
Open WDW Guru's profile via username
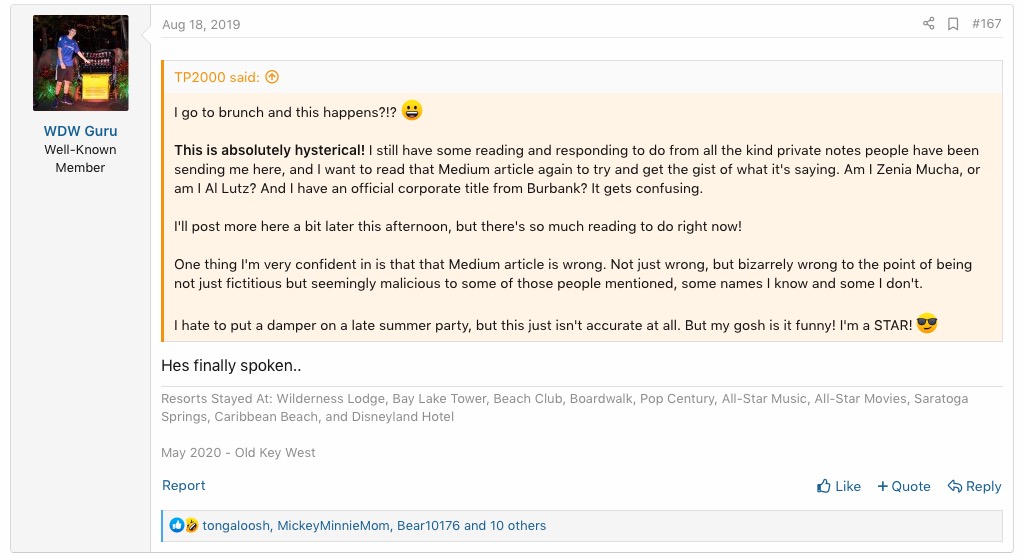(x=80, y=131)
